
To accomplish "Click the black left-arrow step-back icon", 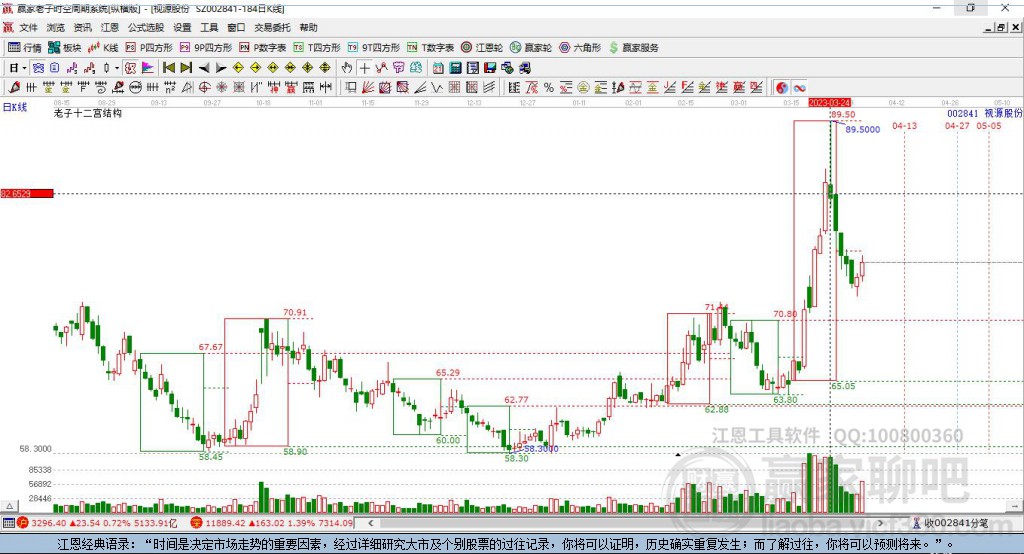I will click(x=204, y=68).
